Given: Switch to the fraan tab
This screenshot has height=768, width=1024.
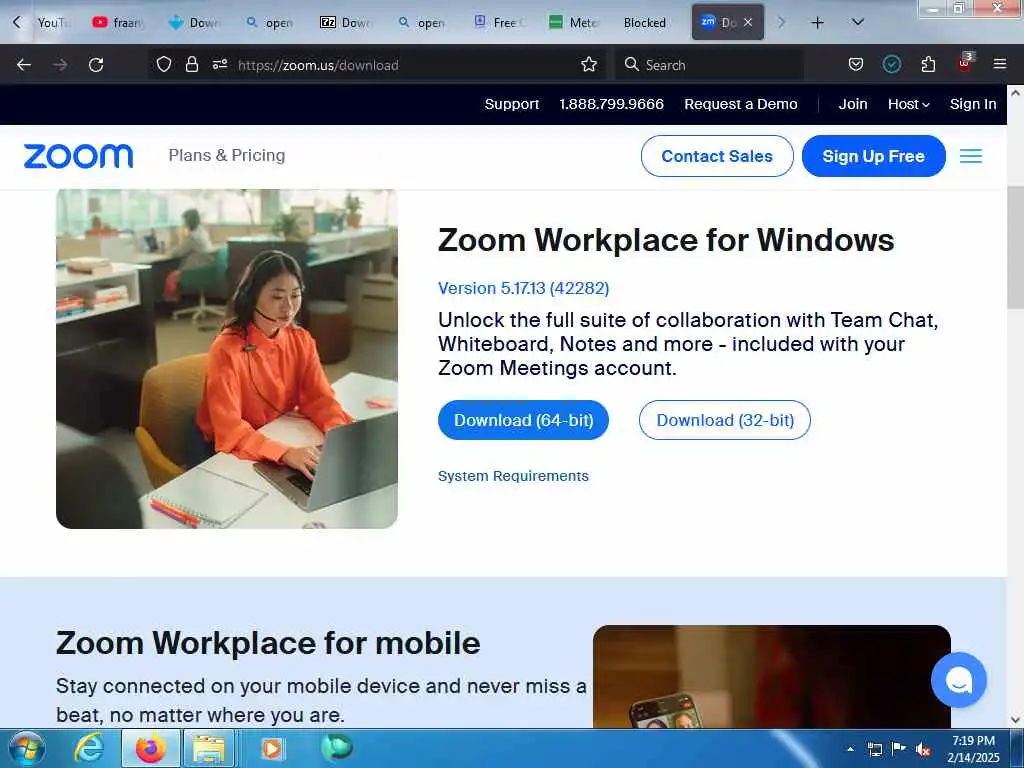Looking at the screenshot, I should 118,23.
